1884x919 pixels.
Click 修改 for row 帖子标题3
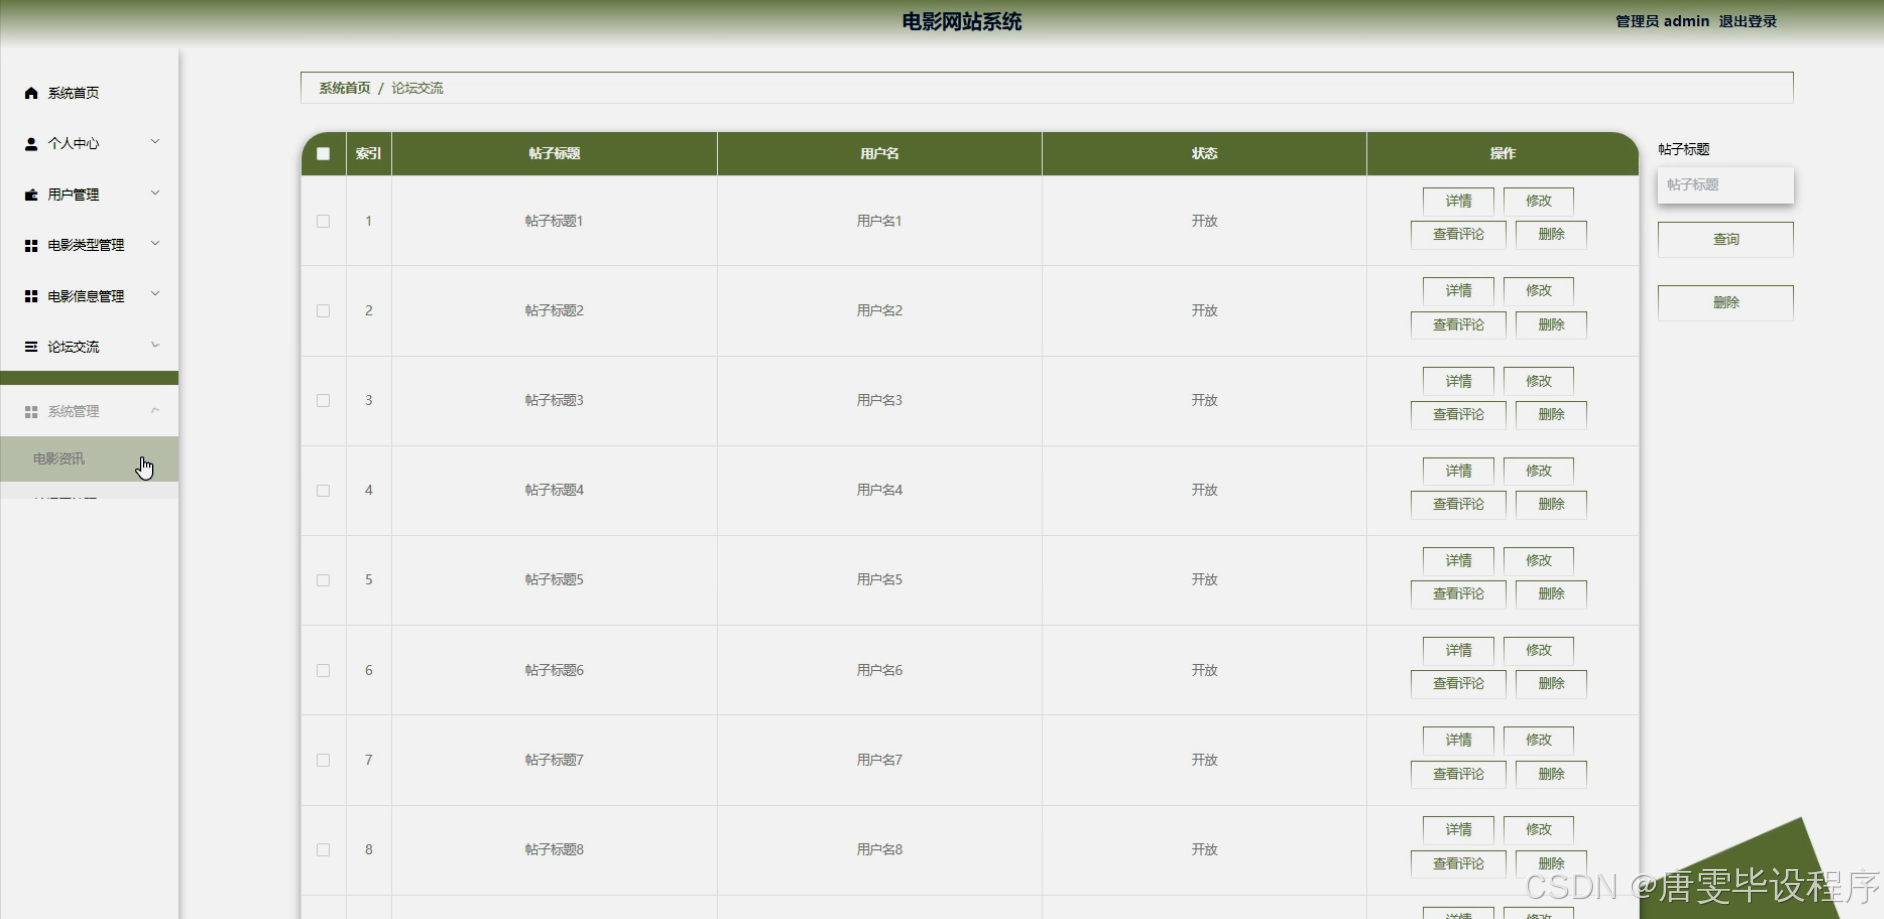(x=1538, y=381)
